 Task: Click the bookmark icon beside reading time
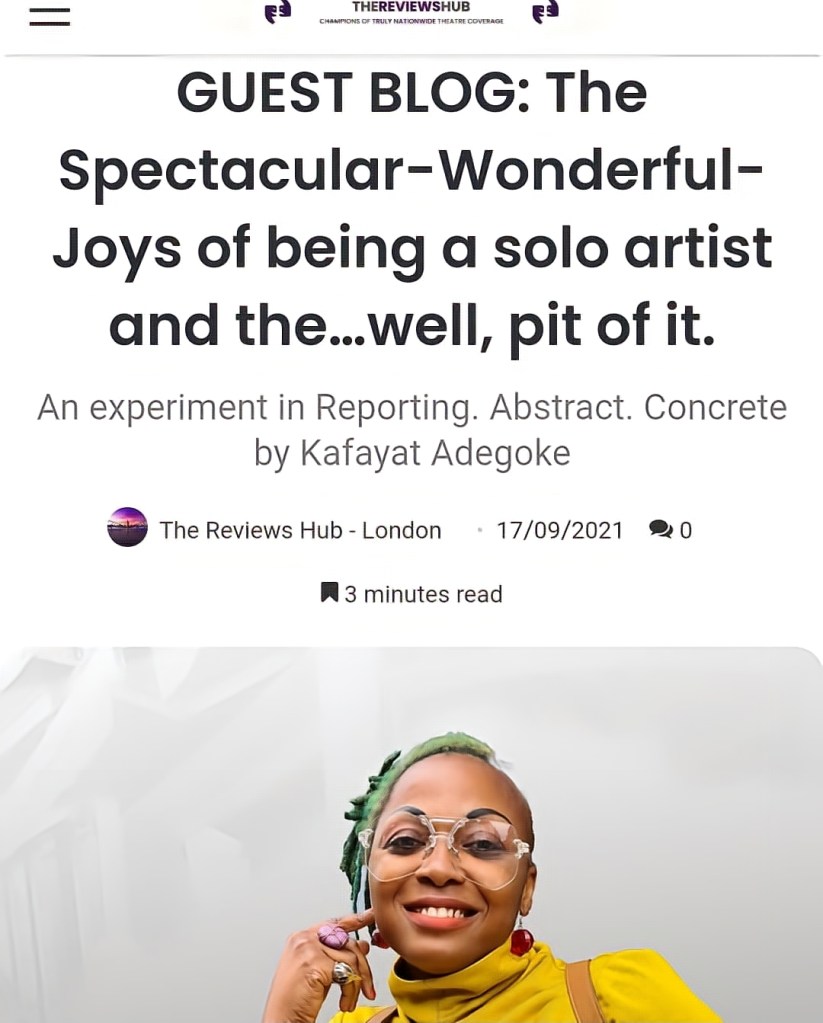(x=329, y=593)
